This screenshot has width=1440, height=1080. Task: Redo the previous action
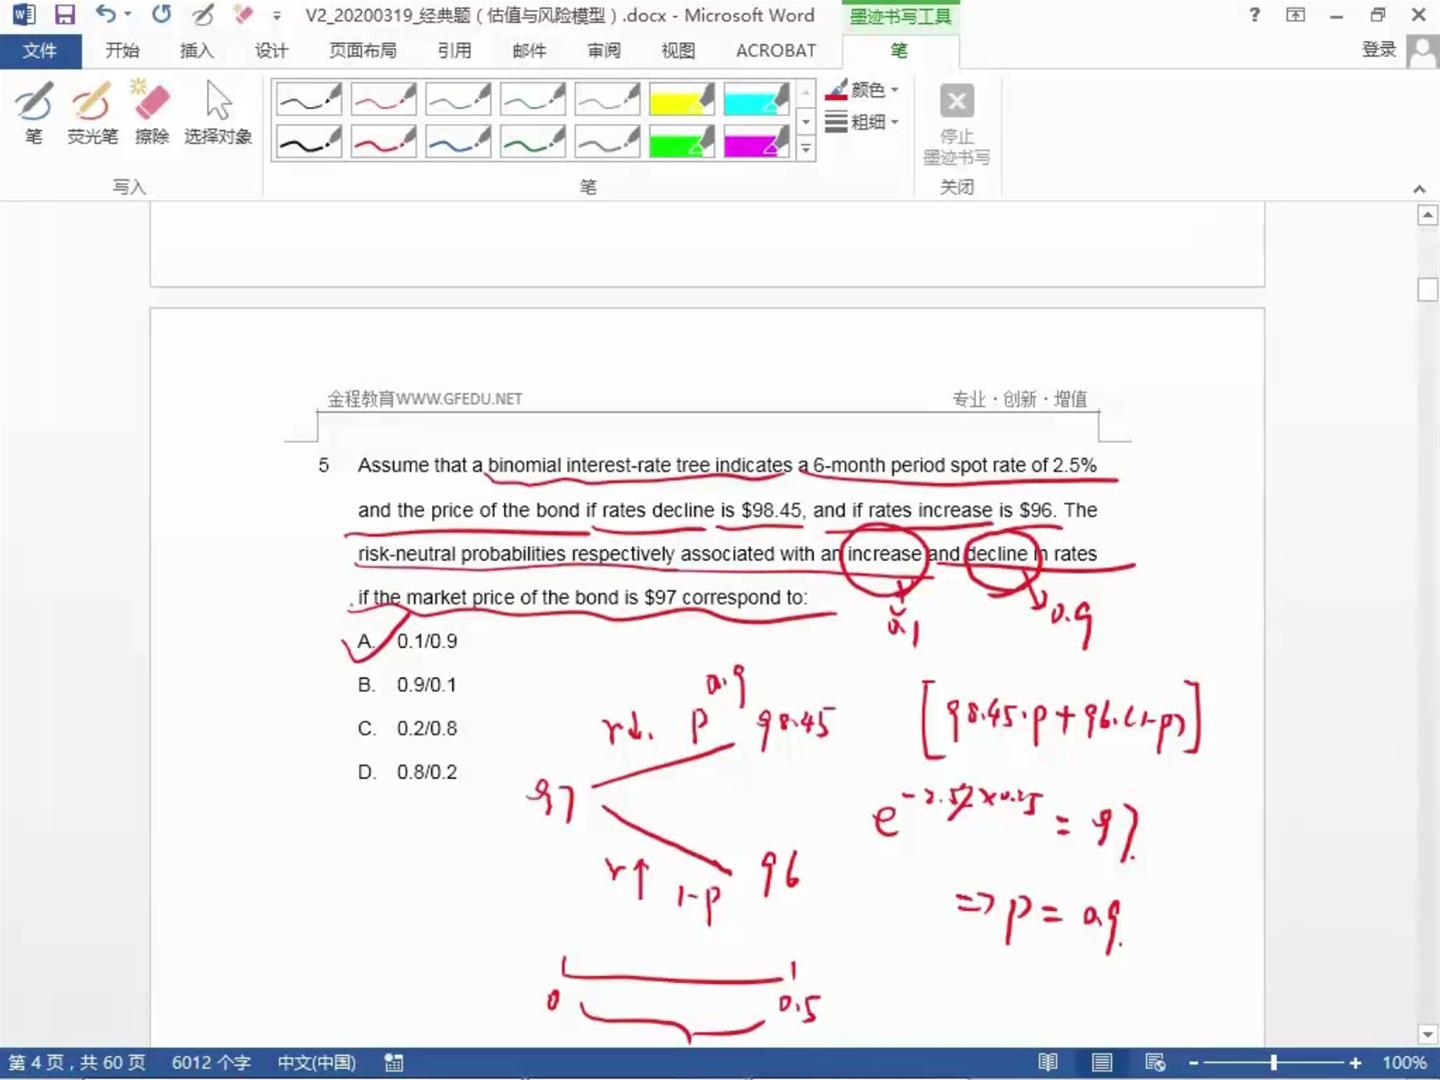click(161, 14)
